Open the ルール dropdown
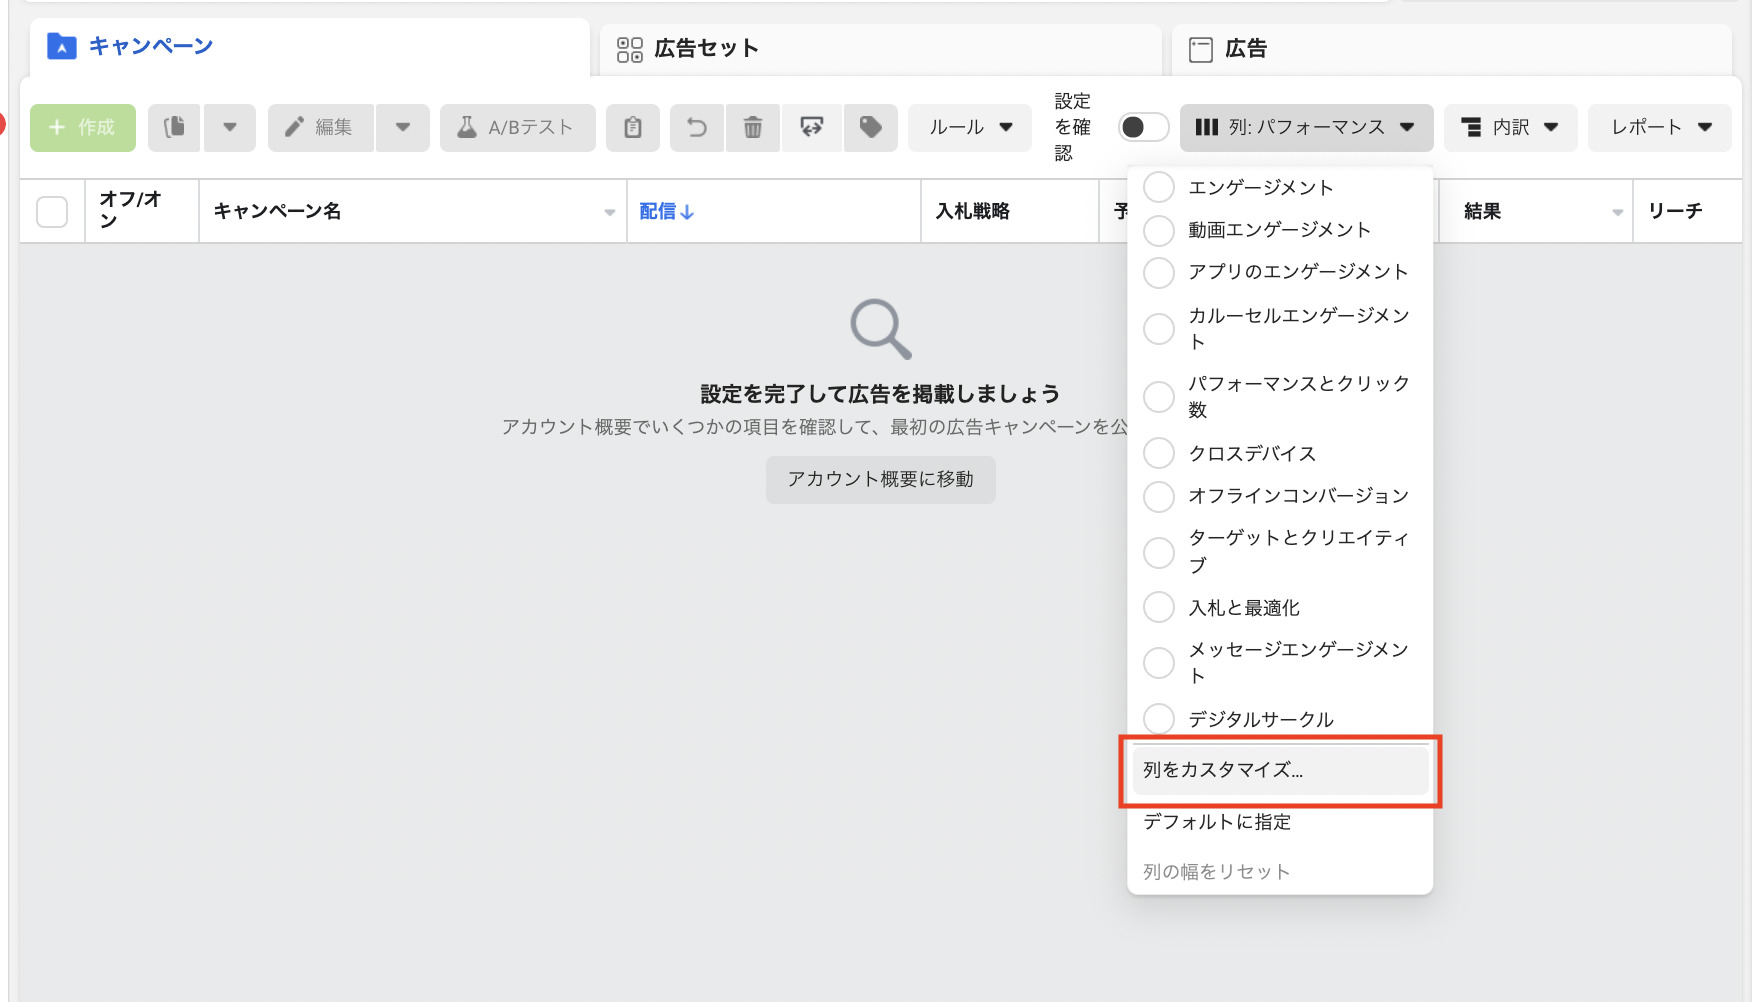Image resolution: width=1752 pixels, height=1002 pixels. (969, 127)
